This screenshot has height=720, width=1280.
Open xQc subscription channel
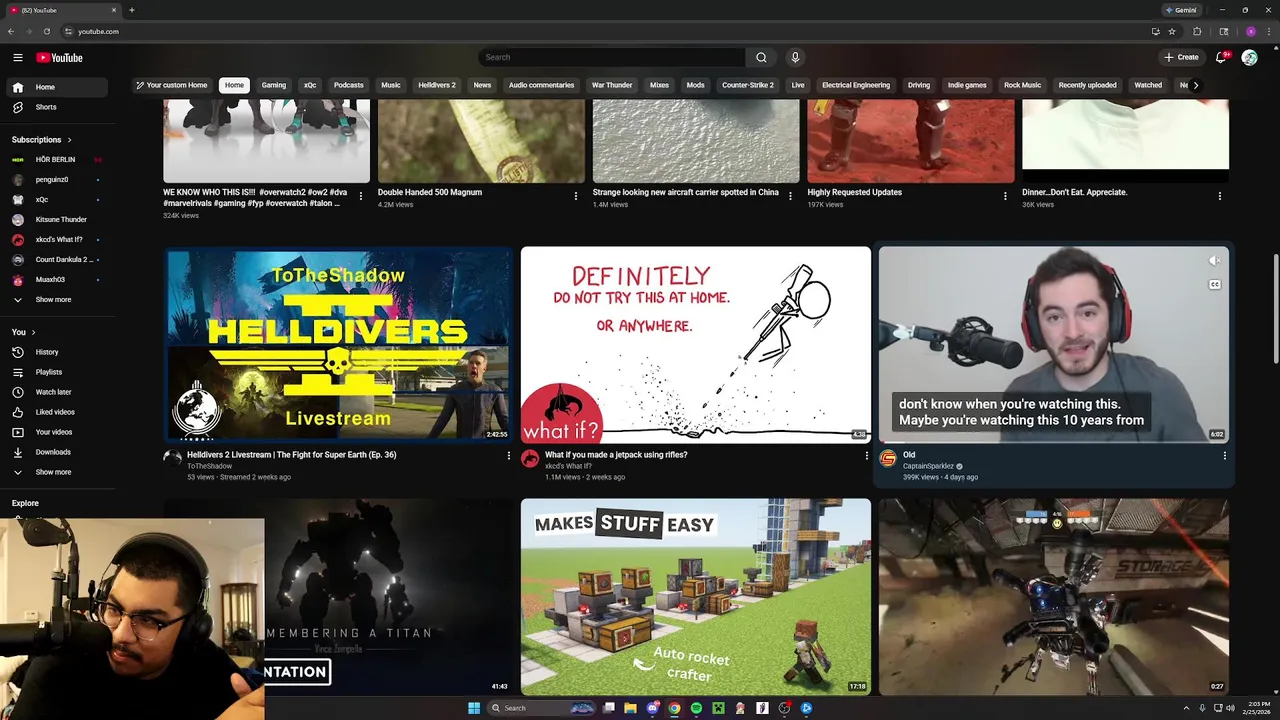tap(56, 199)
